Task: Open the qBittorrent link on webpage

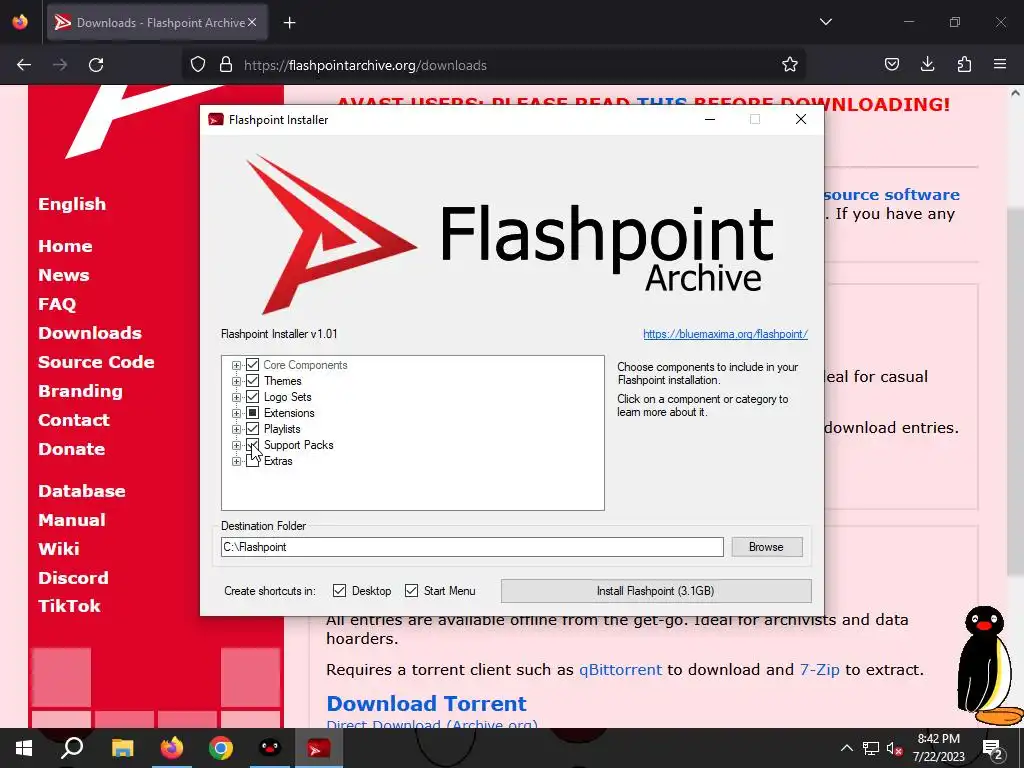Action: point(620,670)
